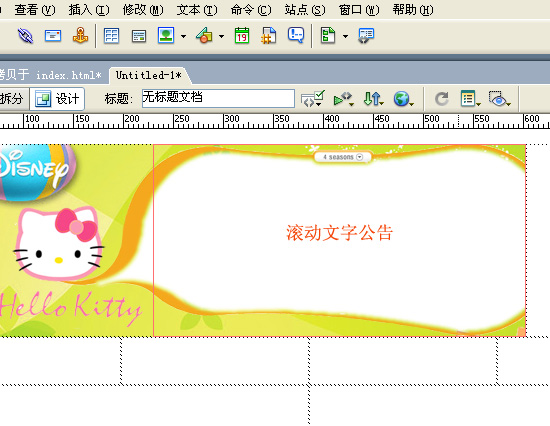Open the Templates dropdown arrow

point(346,36)
